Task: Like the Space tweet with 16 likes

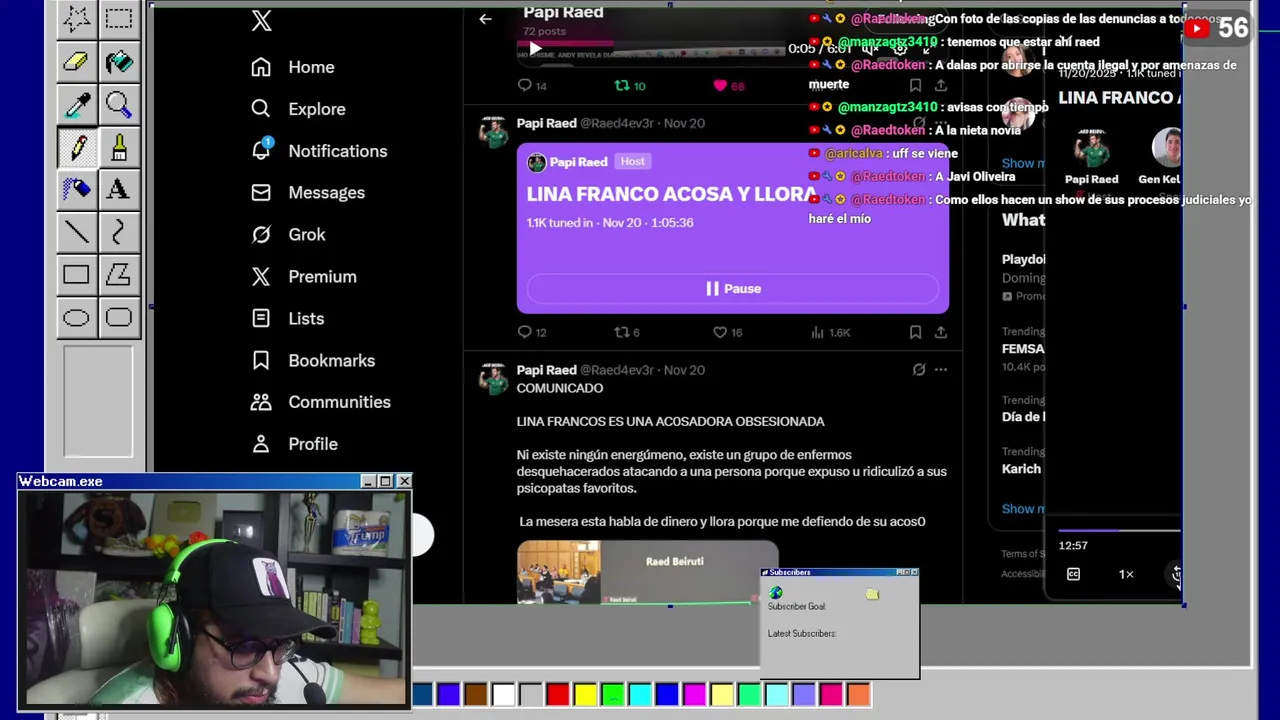Action: [727, 332]
